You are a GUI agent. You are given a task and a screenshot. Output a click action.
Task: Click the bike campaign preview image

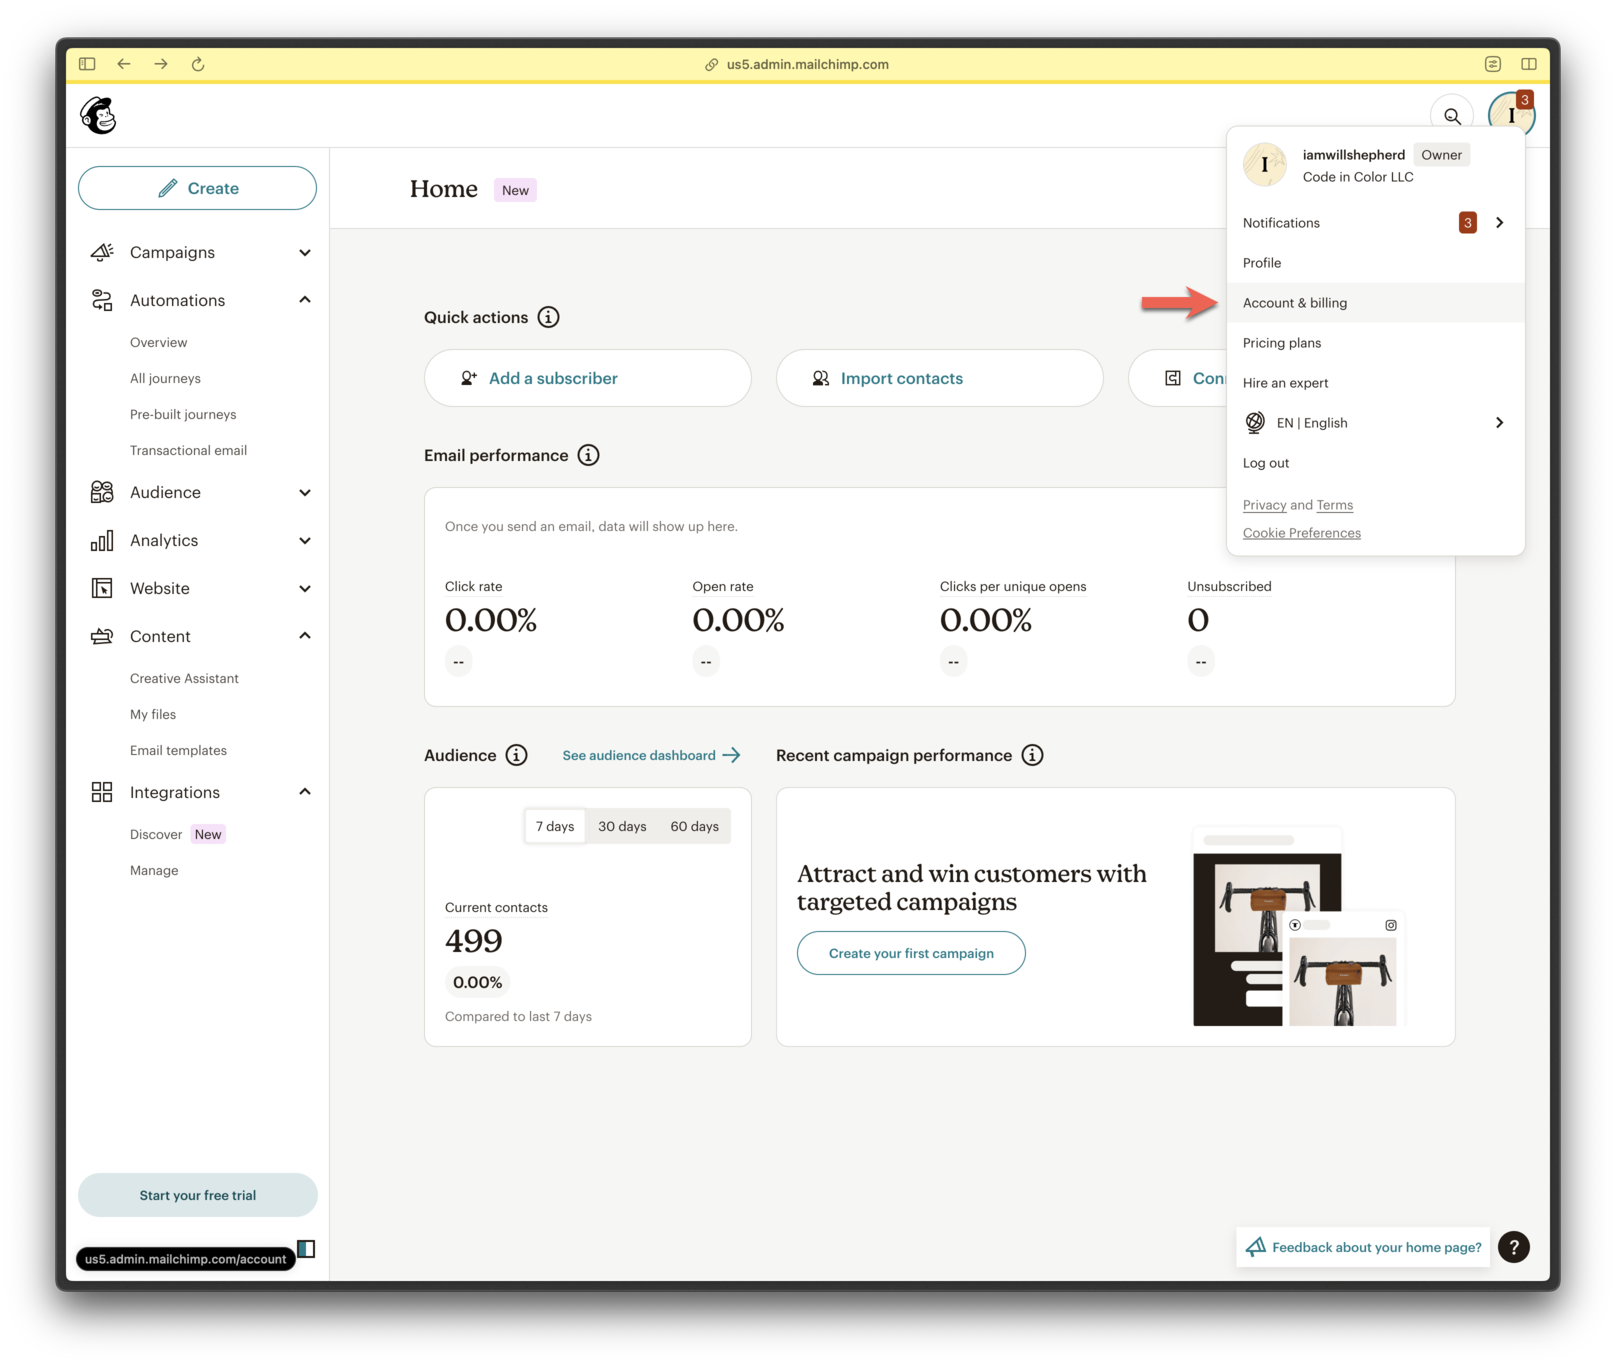(x=1298, y=926)
